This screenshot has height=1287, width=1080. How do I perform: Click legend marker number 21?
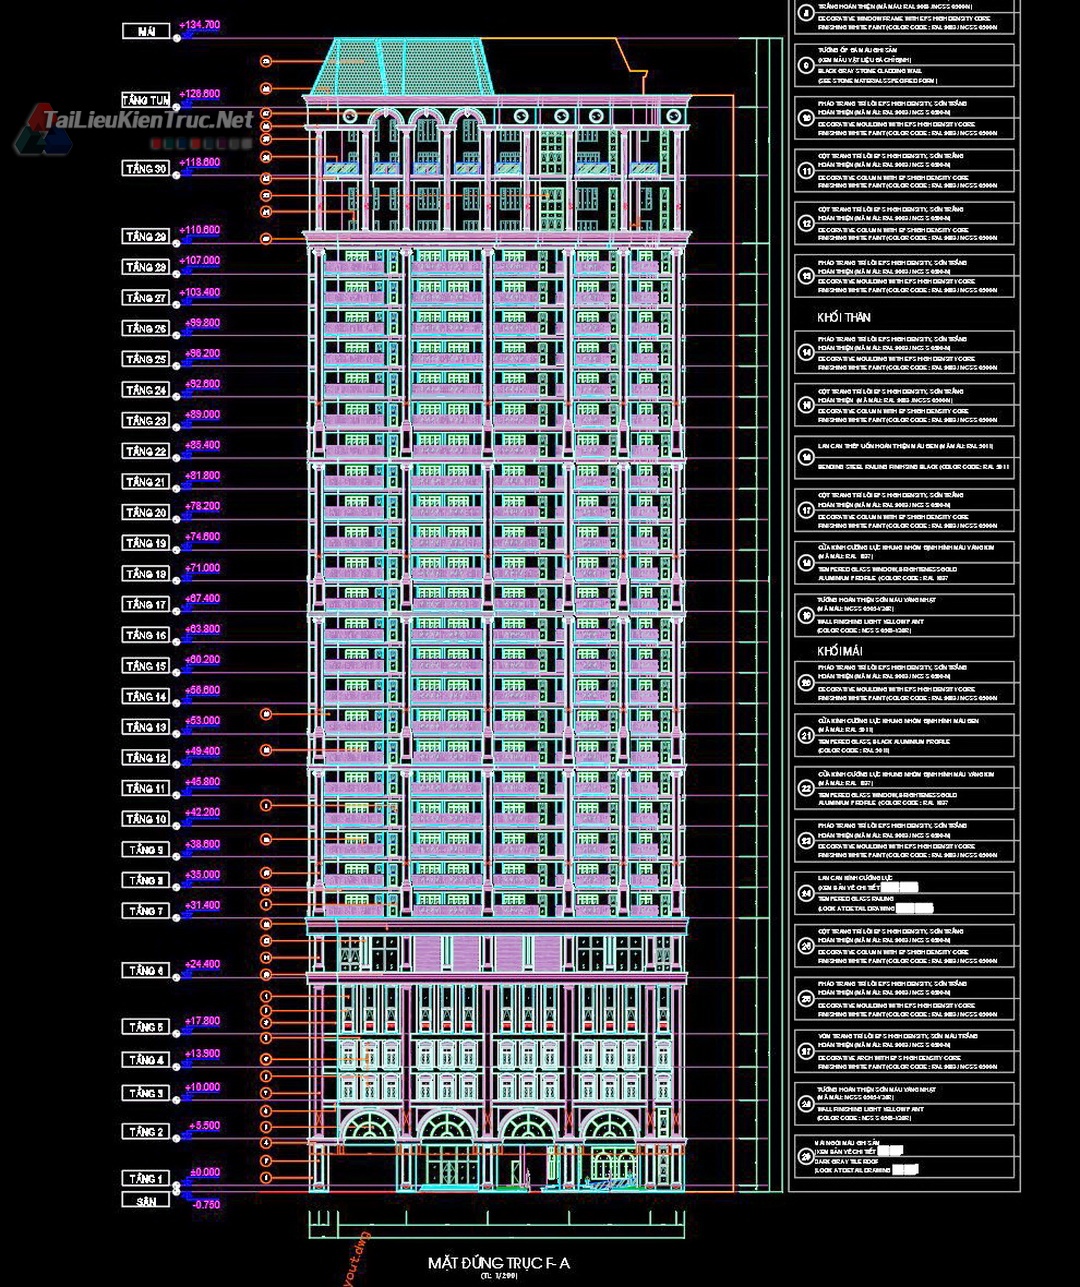point(806,735)
